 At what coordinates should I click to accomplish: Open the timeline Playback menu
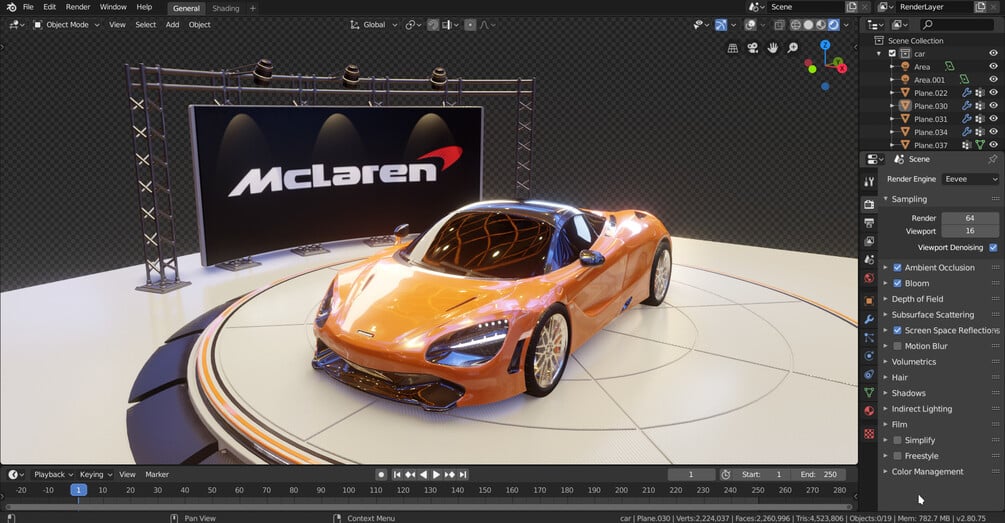(53, 474)
